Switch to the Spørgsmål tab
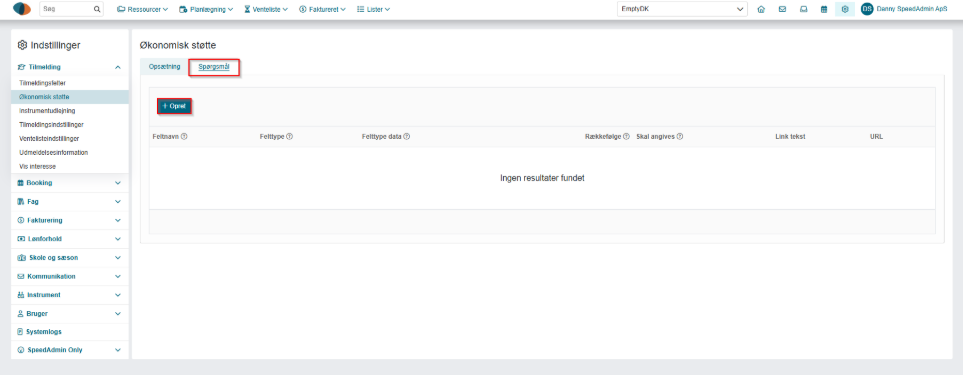Viewport: 963px width, 375px height. pyautogui.click(x=214, y=68)
